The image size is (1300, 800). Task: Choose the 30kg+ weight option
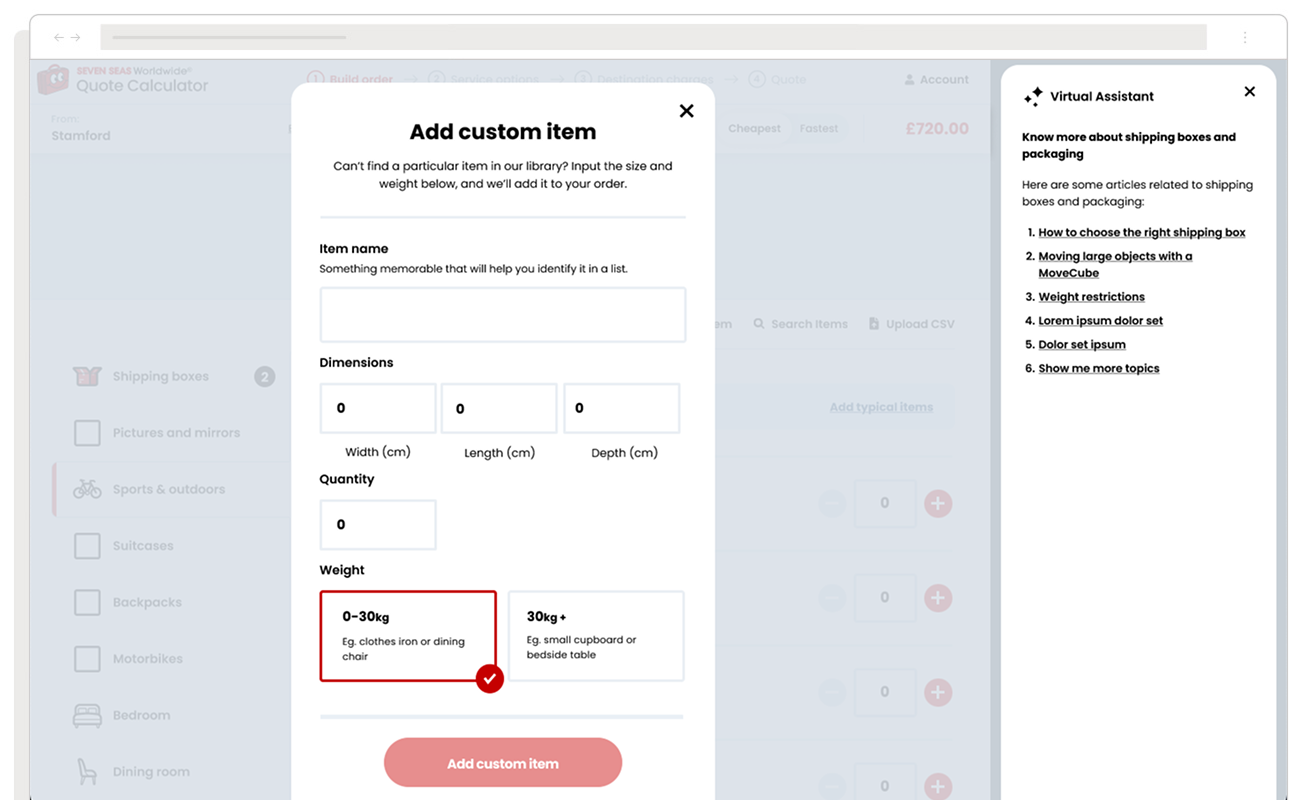(x=596, y=635)
